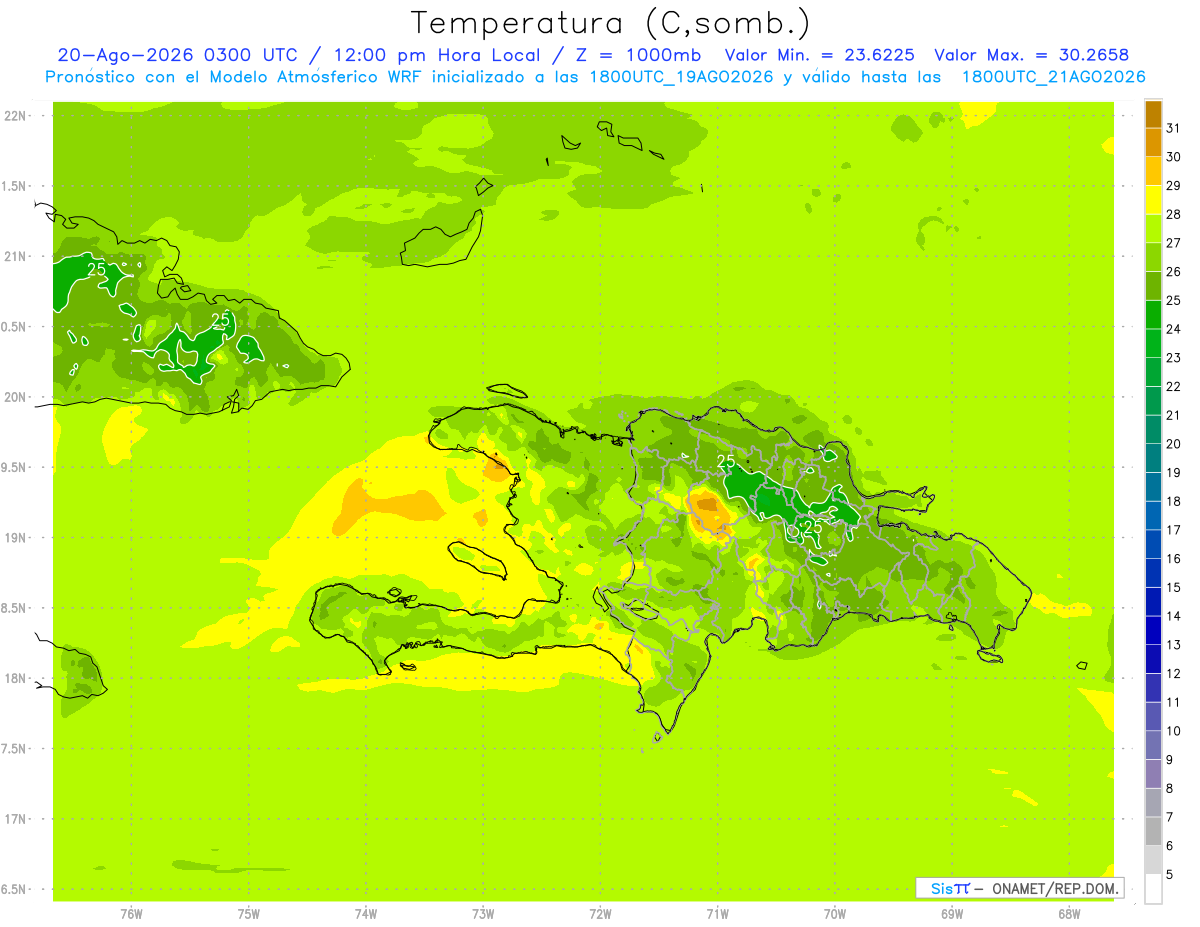1200x927 pixels.
Task: Click the '1800UTC_21AGO2026' valid-until time
Action: click(x=1053, y=77)
